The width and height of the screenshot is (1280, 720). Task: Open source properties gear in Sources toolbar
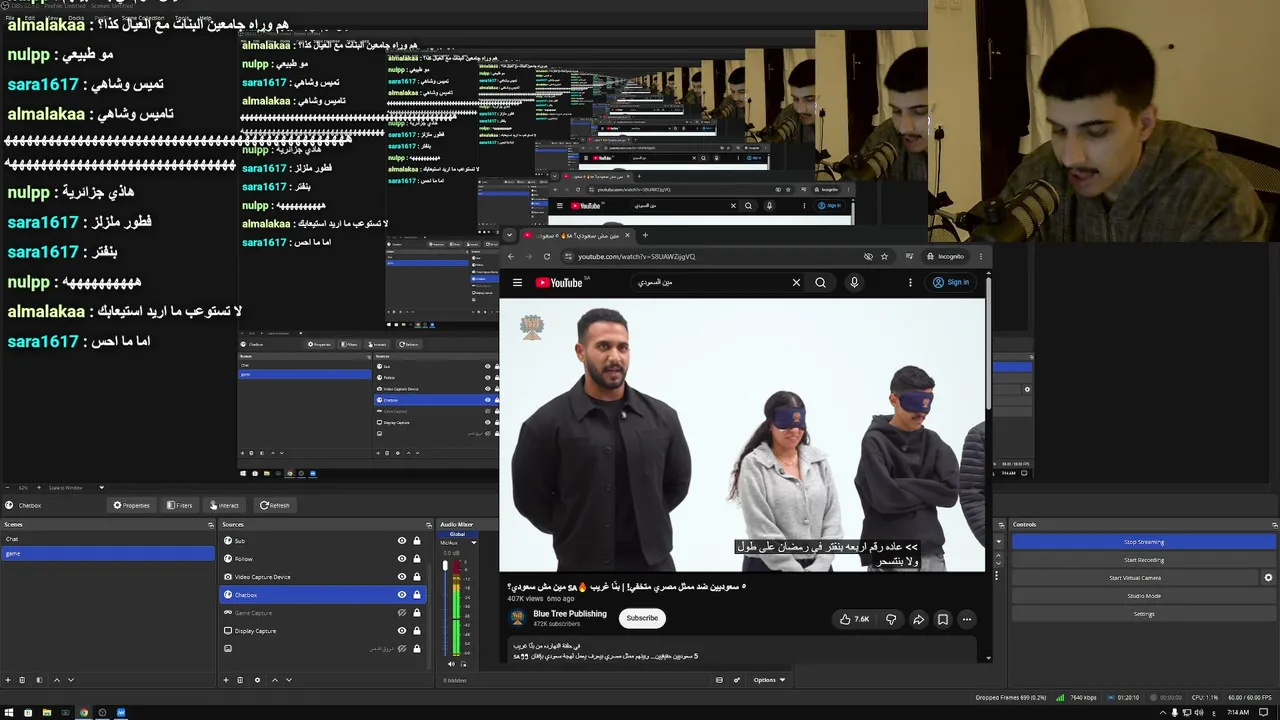[257, 680]
